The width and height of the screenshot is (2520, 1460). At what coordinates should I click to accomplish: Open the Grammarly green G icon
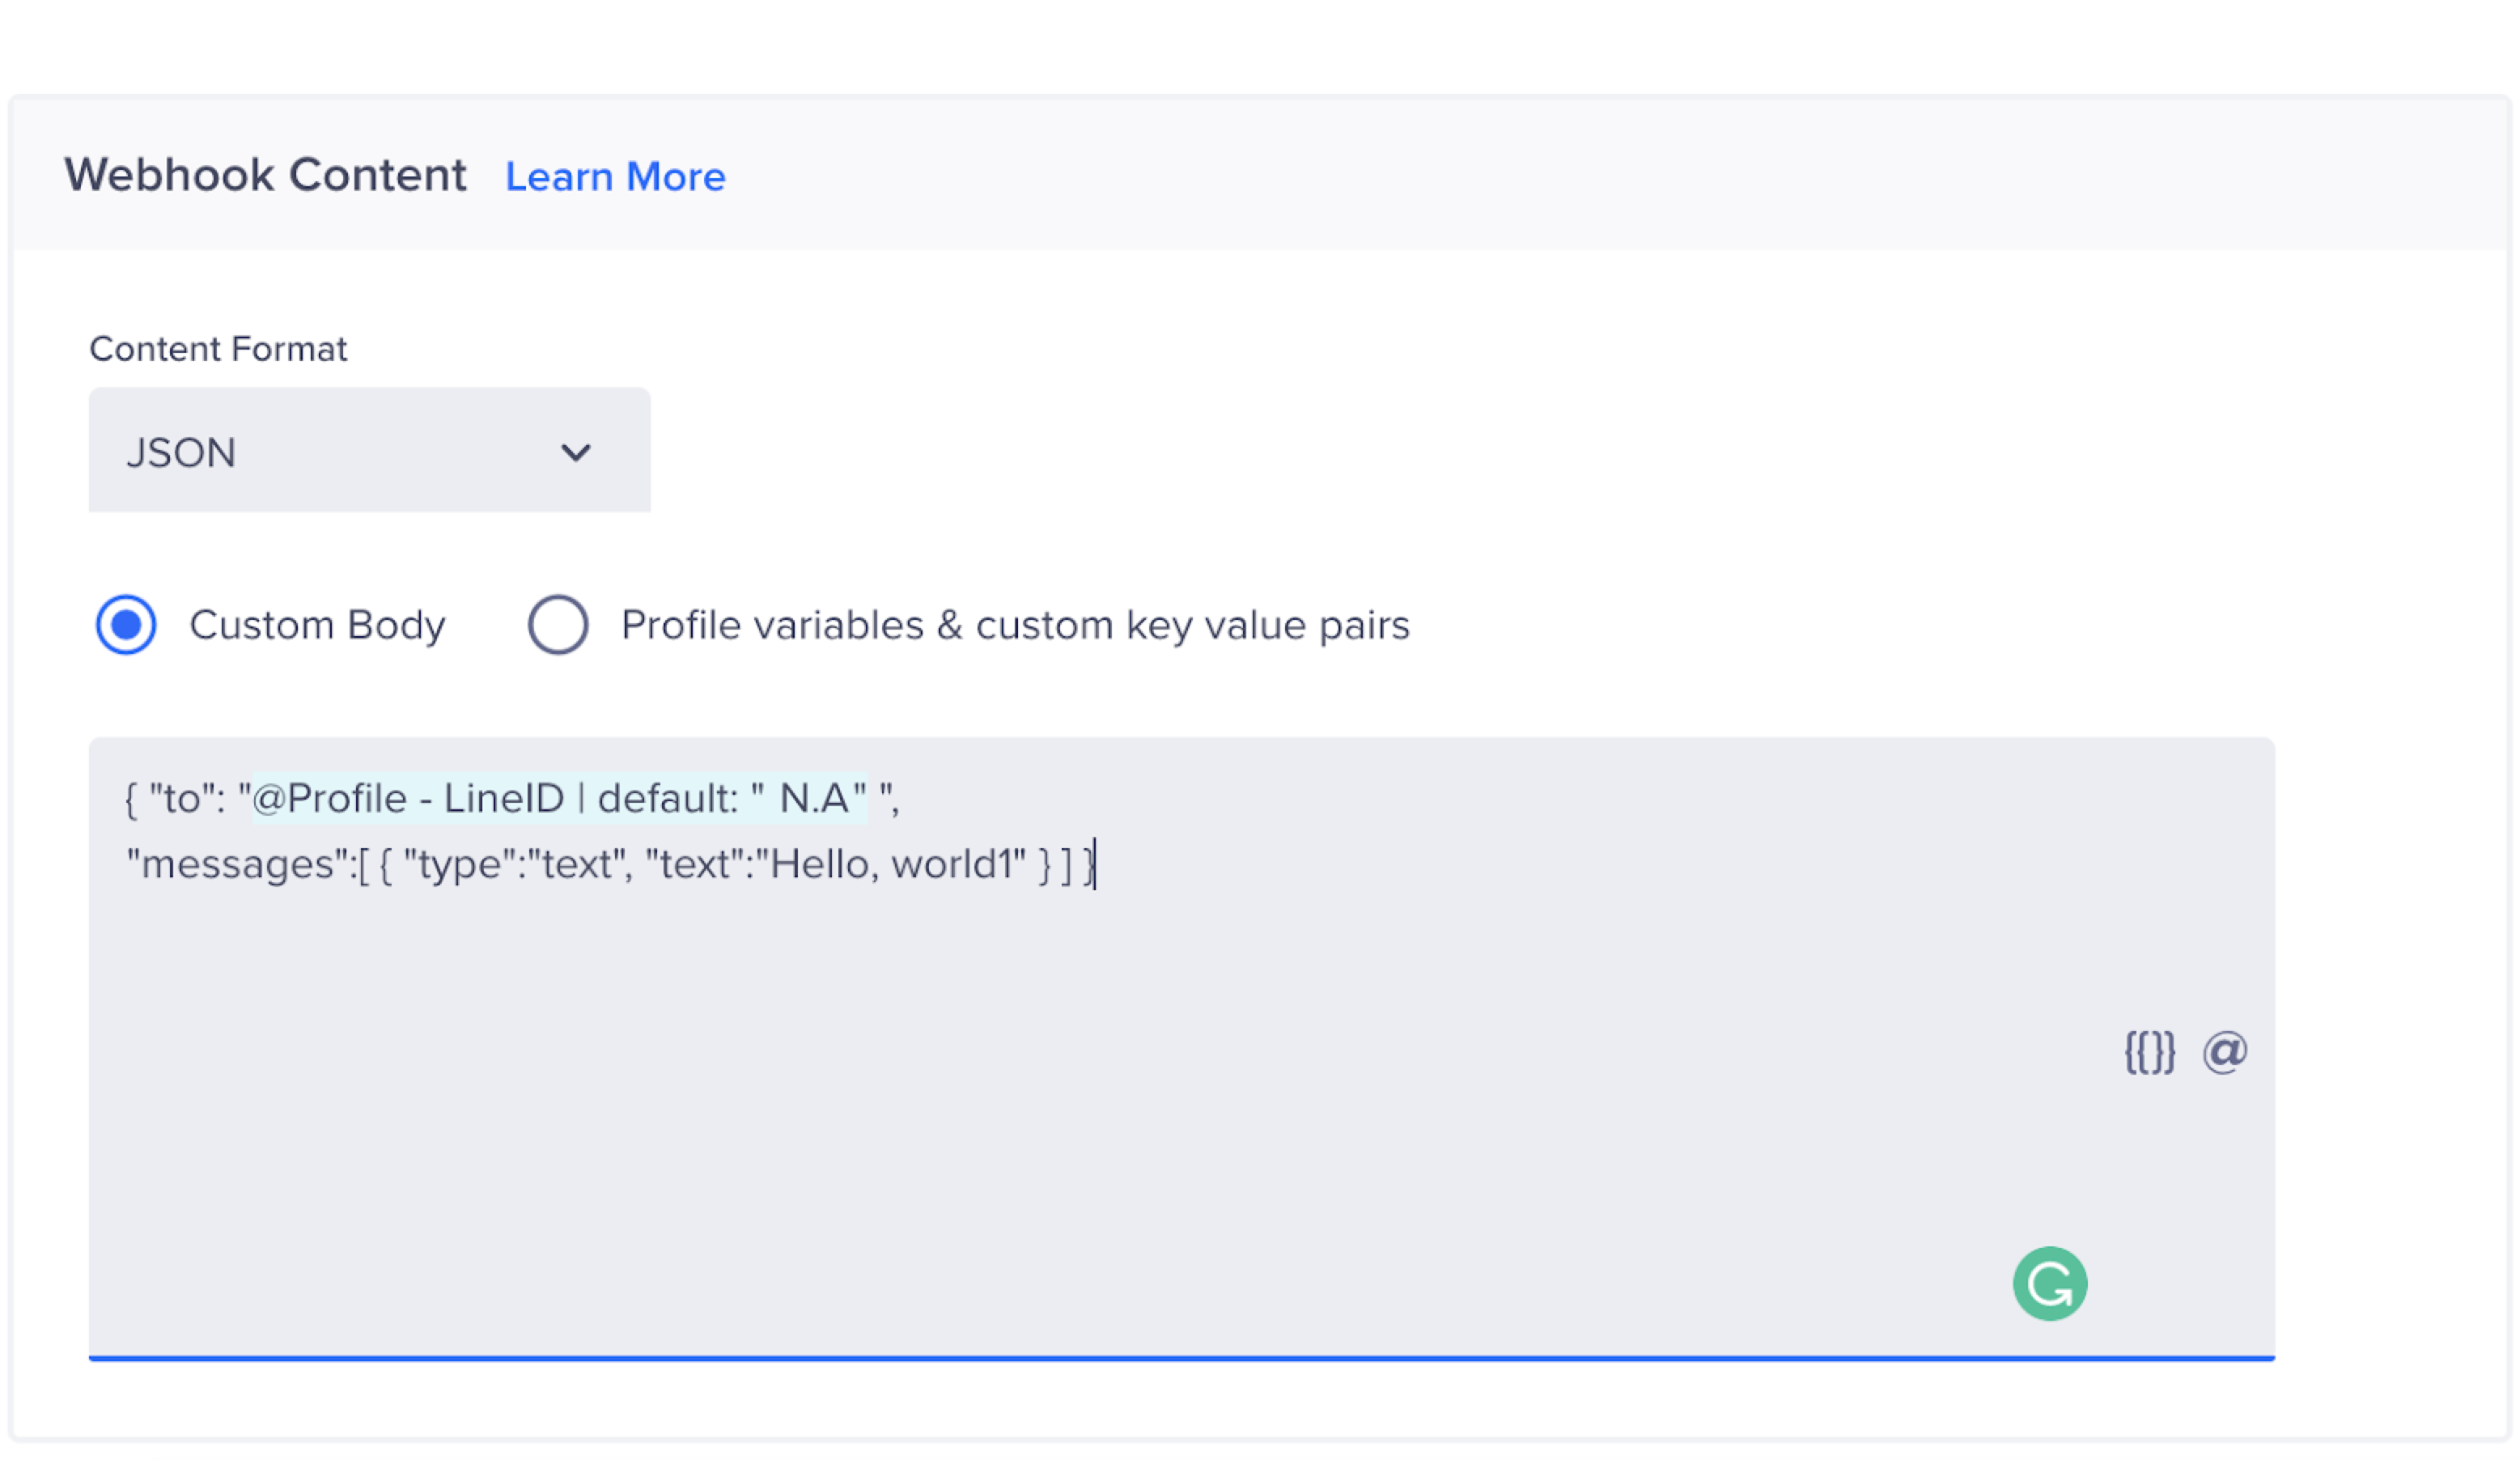pos(2050,1284)
